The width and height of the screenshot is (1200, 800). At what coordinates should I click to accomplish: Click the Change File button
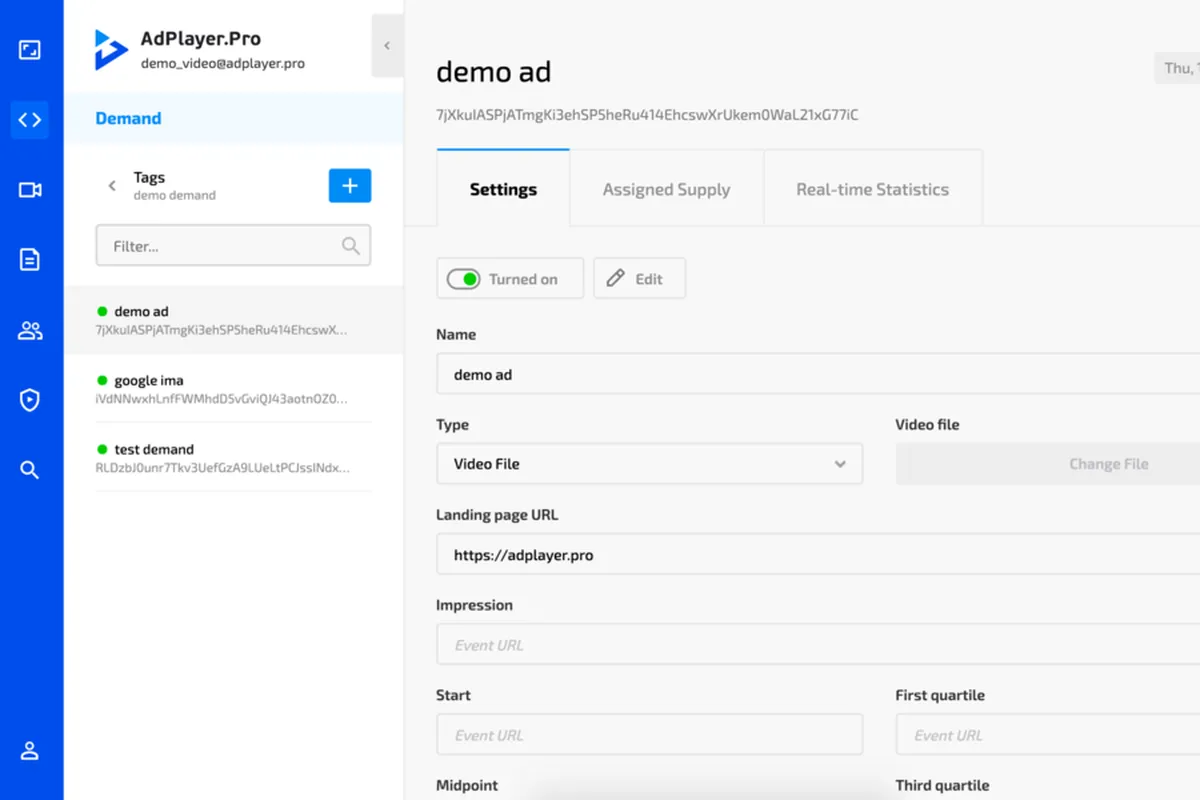tap(1048, 464)
